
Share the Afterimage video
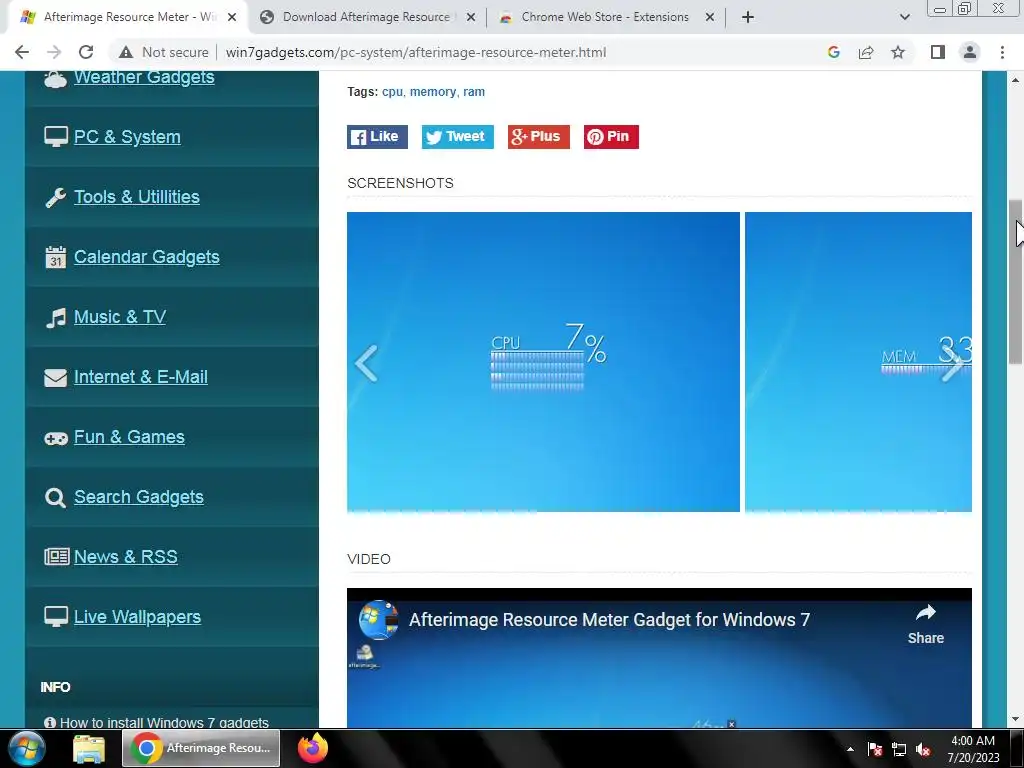click(x=925, y=625)
